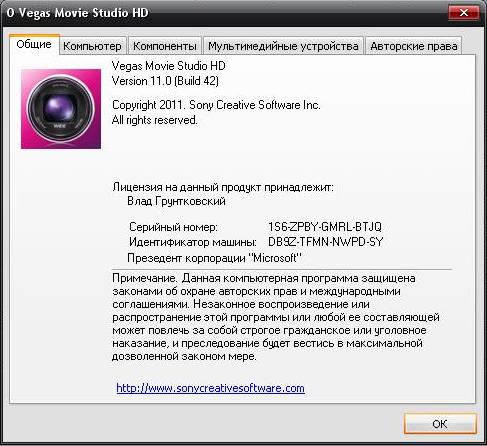Click the Лицензия на данный продукт принадлежит text
Screen dimensions: 487x446
pyautogui.click(x=223, y=187)
